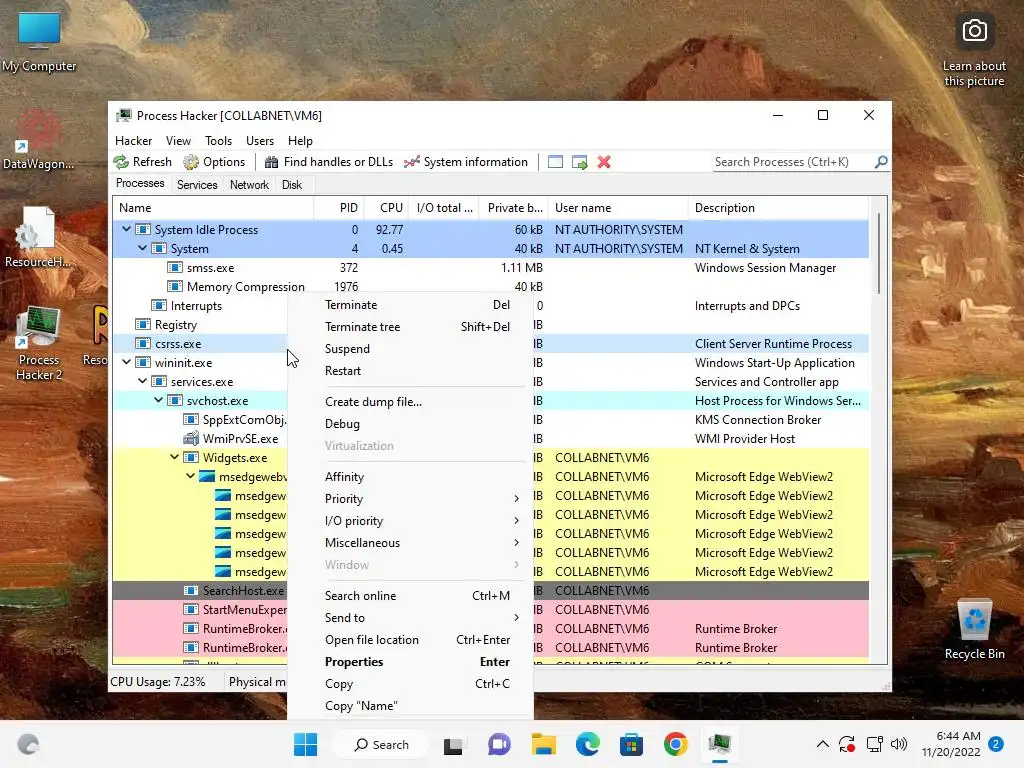Image resolution: width=1024 pixels, height=768 pixels.
Task: Click Find handles or DLLs binoculars icon
Action: point(271,162)
